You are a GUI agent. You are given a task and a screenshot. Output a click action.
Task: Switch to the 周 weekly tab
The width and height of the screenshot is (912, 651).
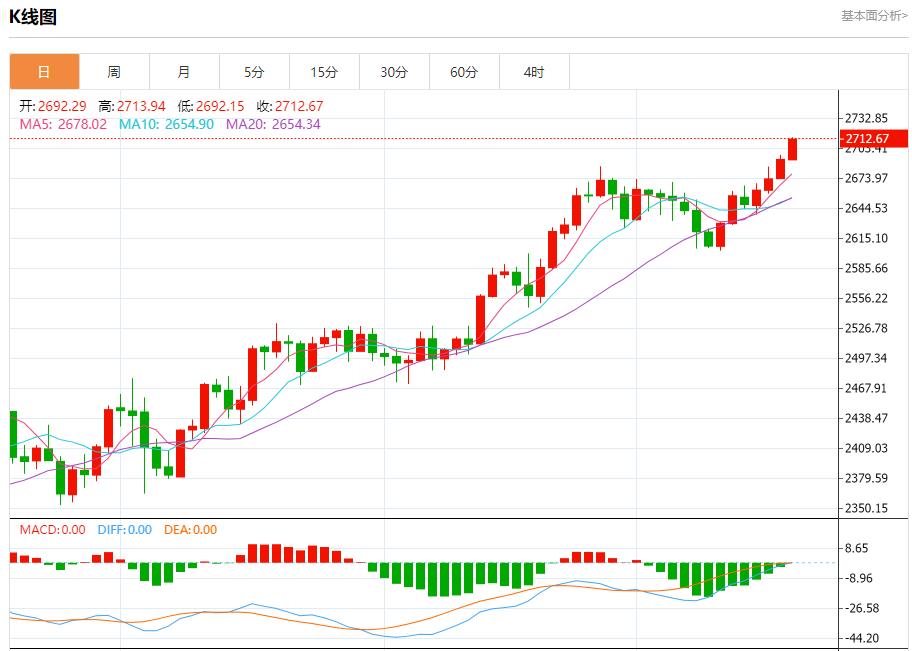[x=114, y=72]
